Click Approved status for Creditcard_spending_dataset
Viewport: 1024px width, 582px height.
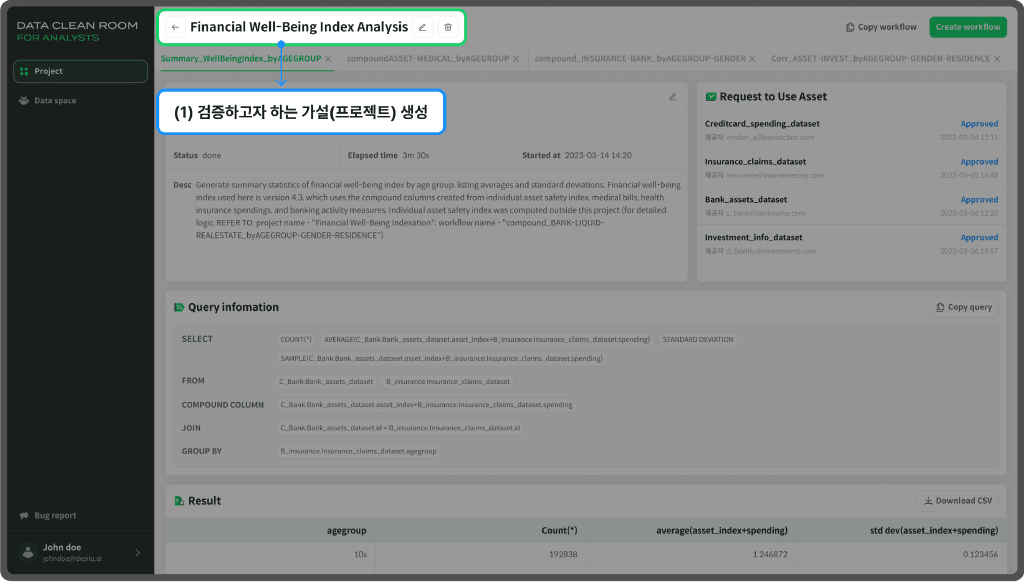point(979,124)
